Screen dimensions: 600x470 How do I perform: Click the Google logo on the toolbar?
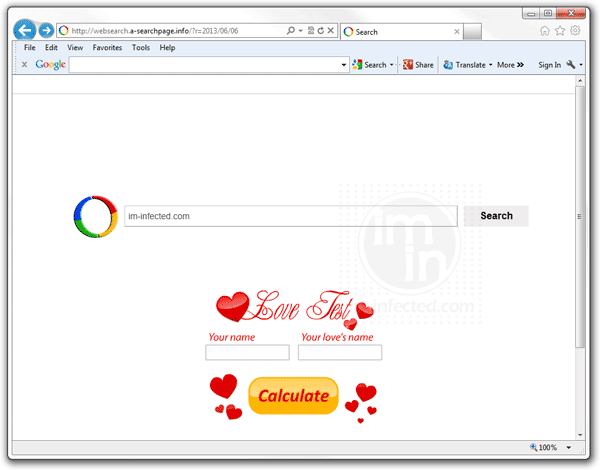[51, 64]
